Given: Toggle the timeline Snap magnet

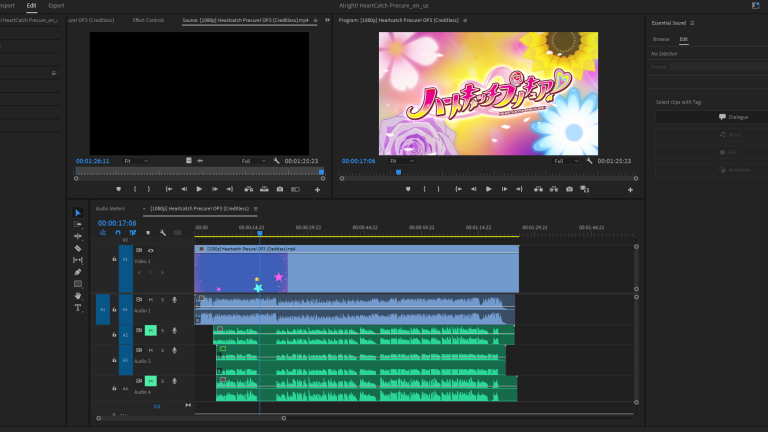Looking at the screenshot, I should click(117, 233).
